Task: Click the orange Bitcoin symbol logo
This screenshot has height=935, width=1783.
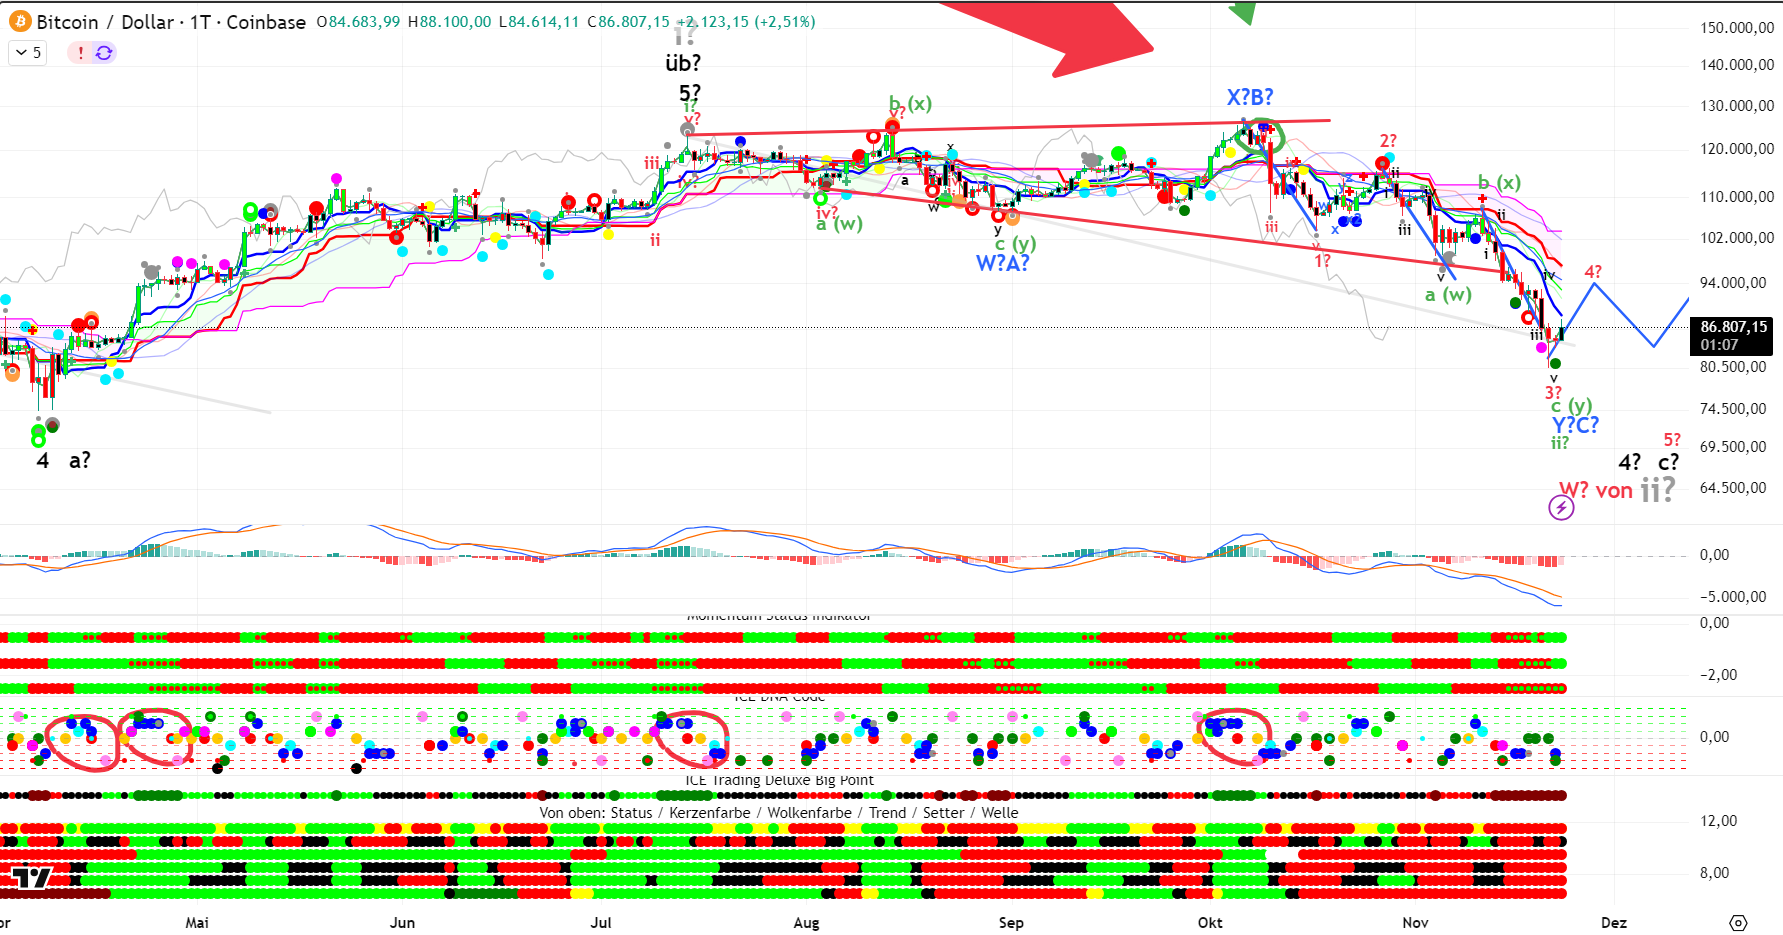Action: pos(19,22)
